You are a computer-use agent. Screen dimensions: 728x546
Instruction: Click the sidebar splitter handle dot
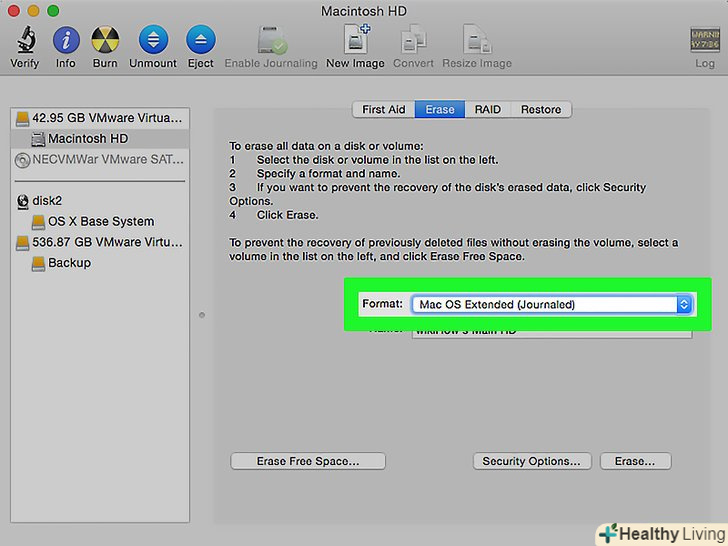pos(202,315)
